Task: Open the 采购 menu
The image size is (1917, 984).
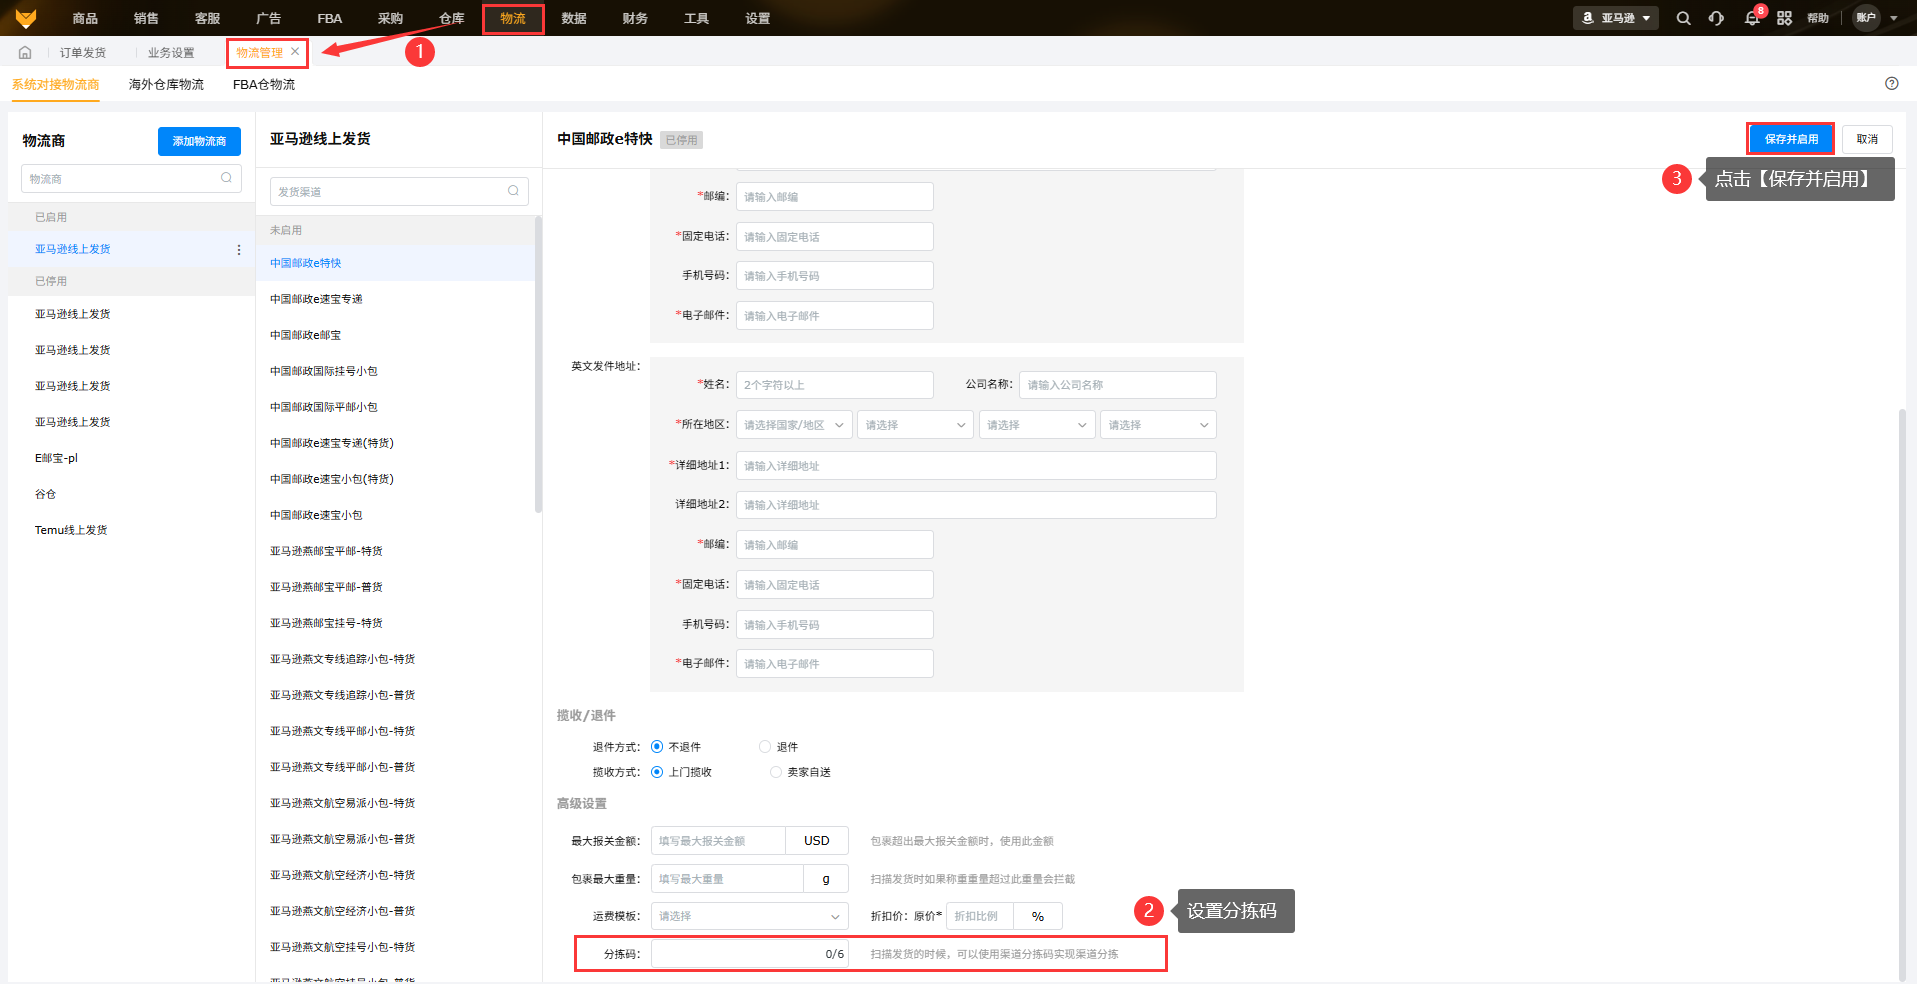Action: pyautogui.click(x=390, y=18)
